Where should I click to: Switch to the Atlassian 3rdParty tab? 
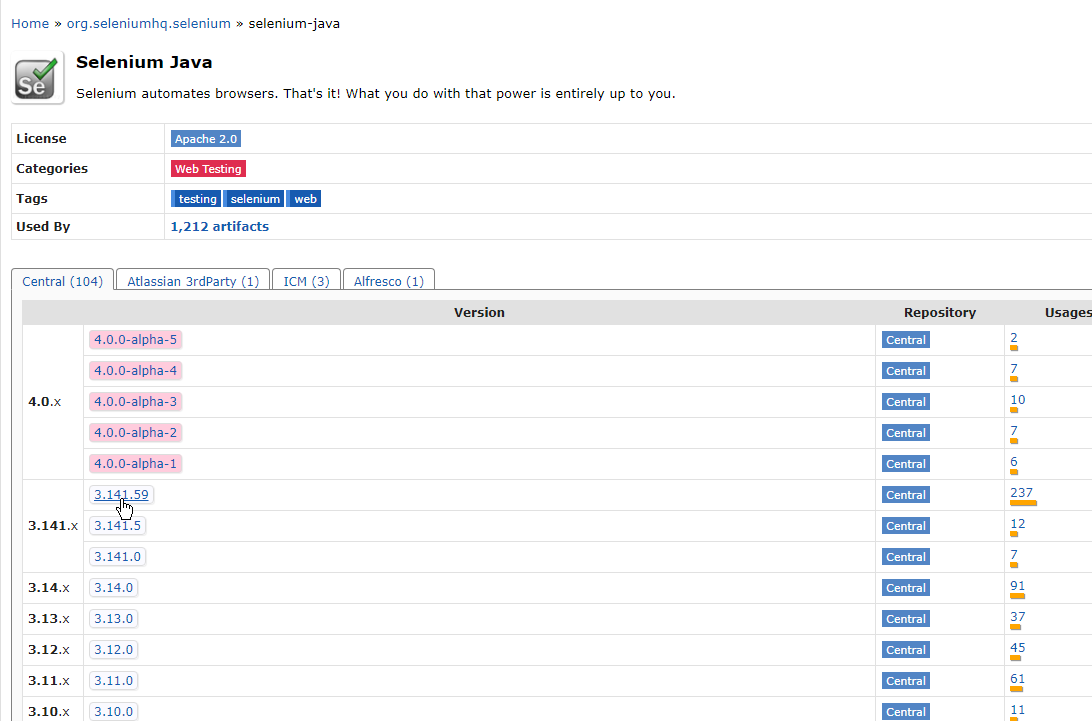click(x=193, y=281)
